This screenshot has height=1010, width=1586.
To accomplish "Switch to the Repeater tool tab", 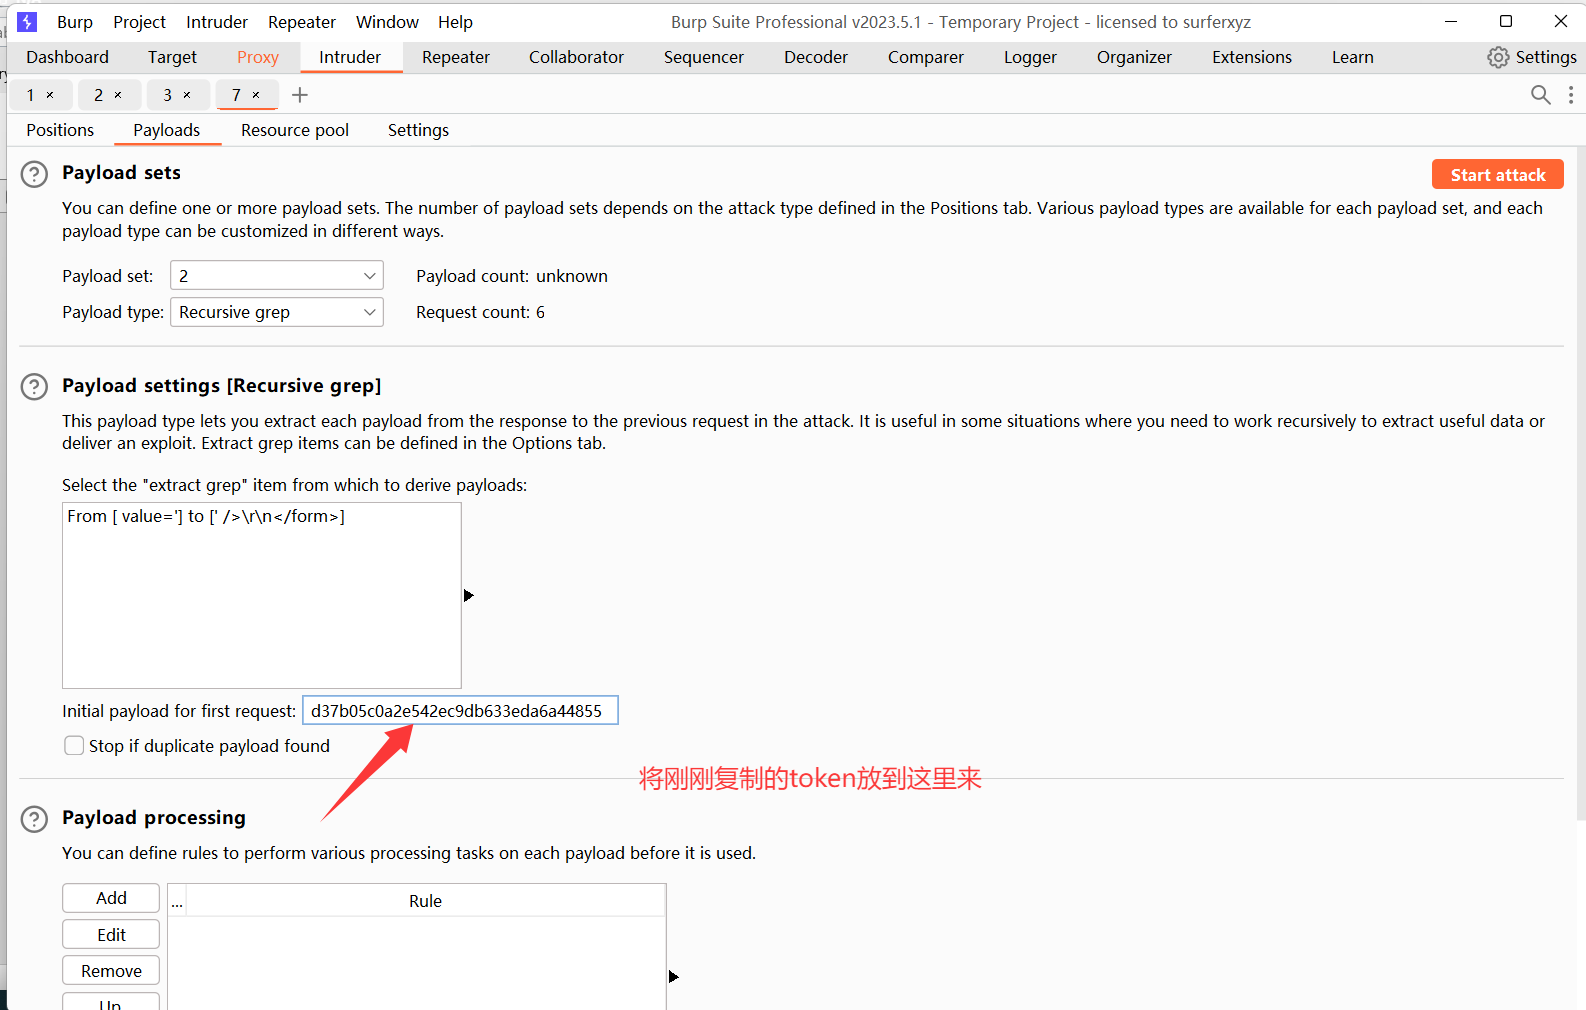I will click(x=456, y=57).
